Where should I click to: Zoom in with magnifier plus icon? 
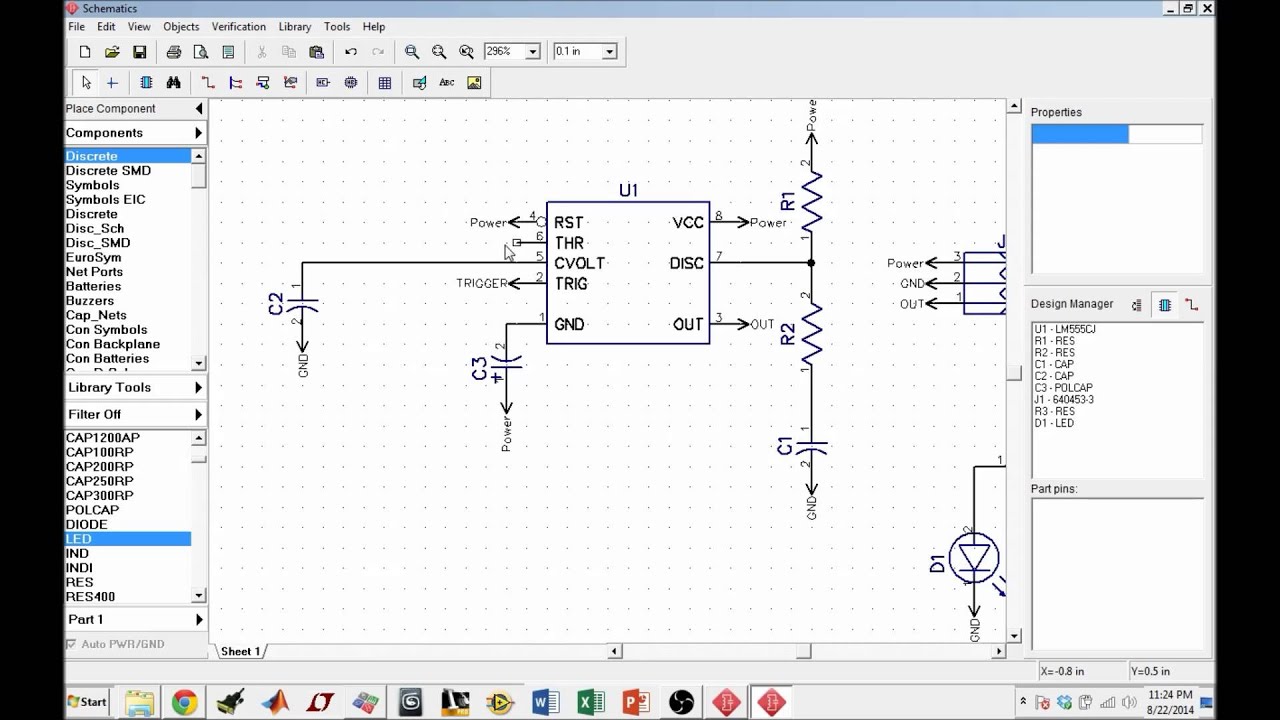point(412,52)
